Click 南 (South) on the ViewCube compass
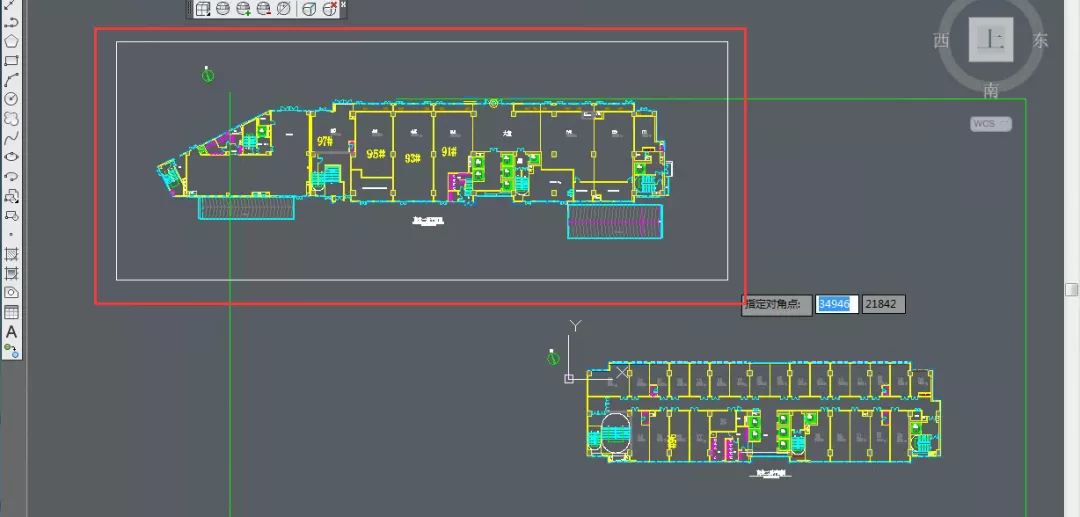Image resolution: width=1080 pixels, height=517 pixels. tap(991, 89)
